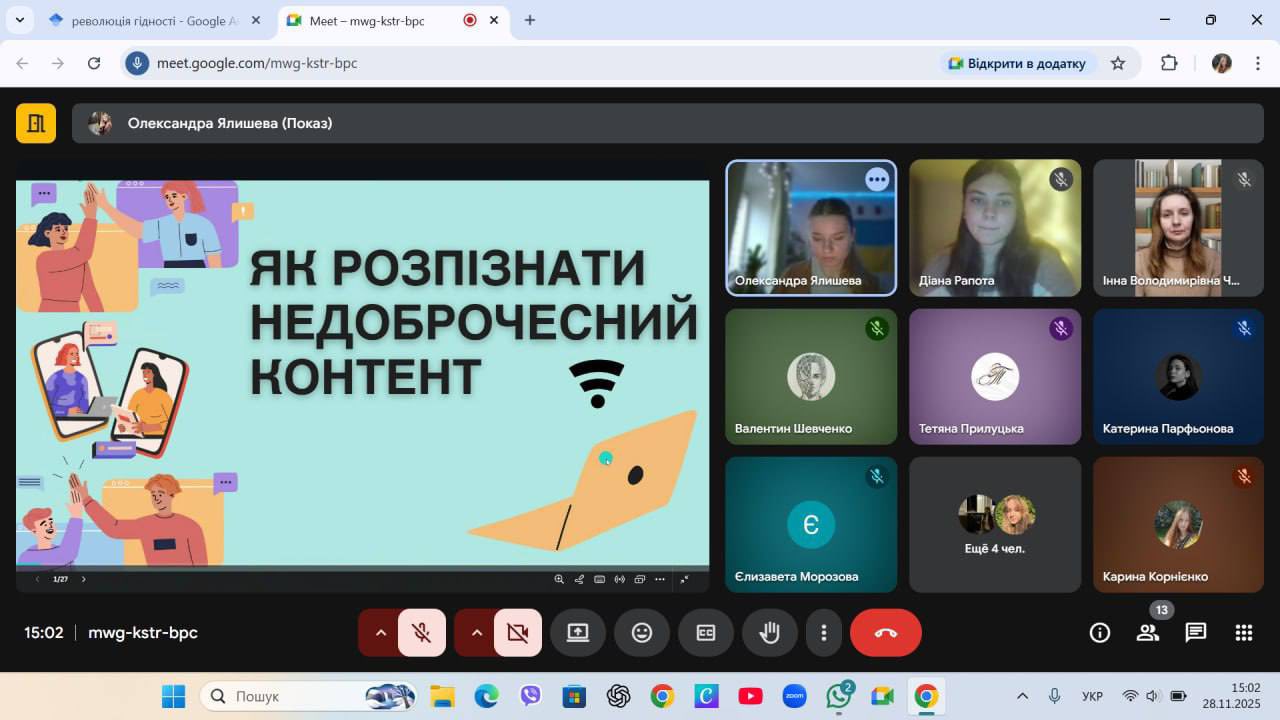Expand microphone audio settings chevron
This screenshot has width=1280, height=720.
(x=380, y=633)
